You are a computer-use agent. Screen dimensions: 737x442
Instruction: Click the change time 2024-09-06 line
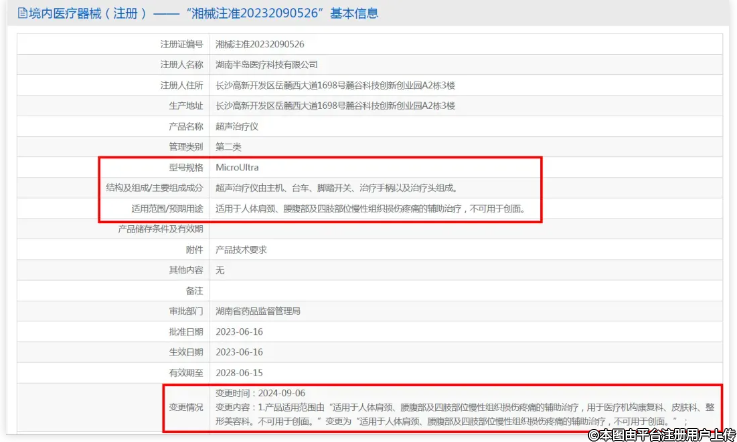click(260, 393)
